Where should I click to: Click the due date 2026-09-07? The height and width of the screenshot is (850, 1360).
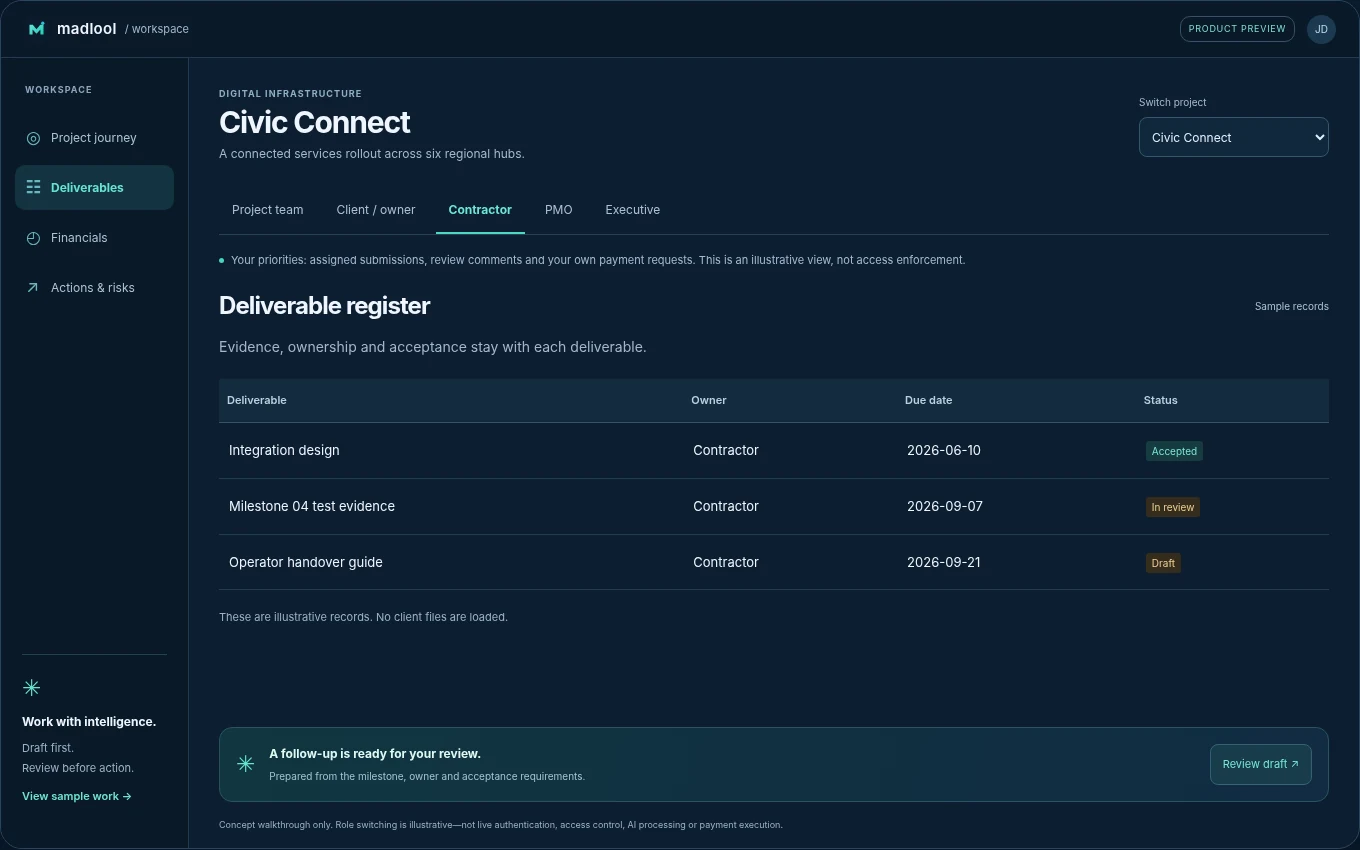pos(944,506)
